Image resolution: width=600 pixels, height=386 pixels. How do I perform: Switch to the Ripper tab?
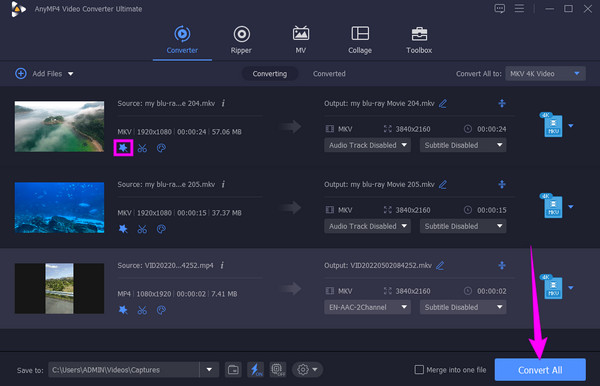[241, 40]
